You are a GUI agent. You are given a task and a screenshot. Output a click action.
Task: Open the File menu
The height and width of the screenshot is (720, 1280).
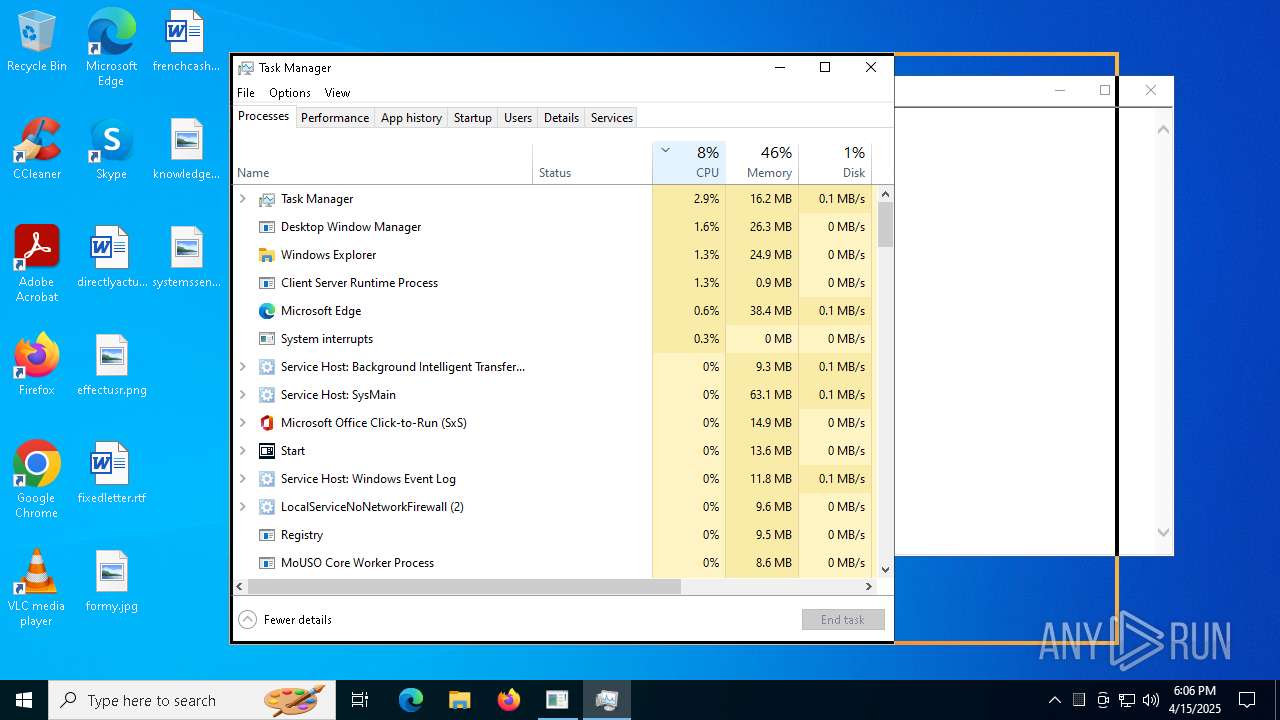point(246,93)
